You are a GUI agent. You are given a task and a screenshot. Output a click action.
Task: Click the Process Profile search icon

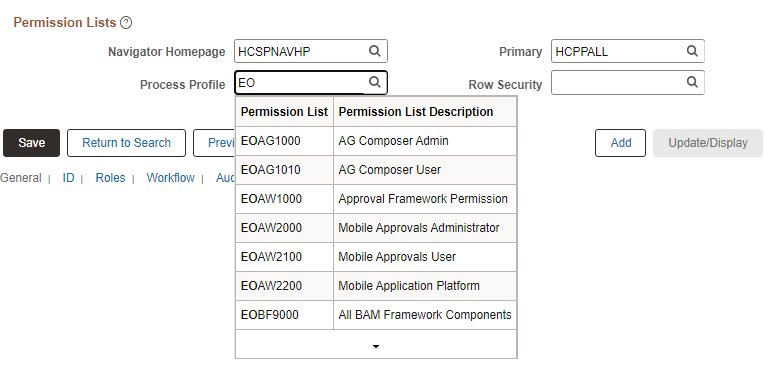pyautogui.click(x=375, y=82)
